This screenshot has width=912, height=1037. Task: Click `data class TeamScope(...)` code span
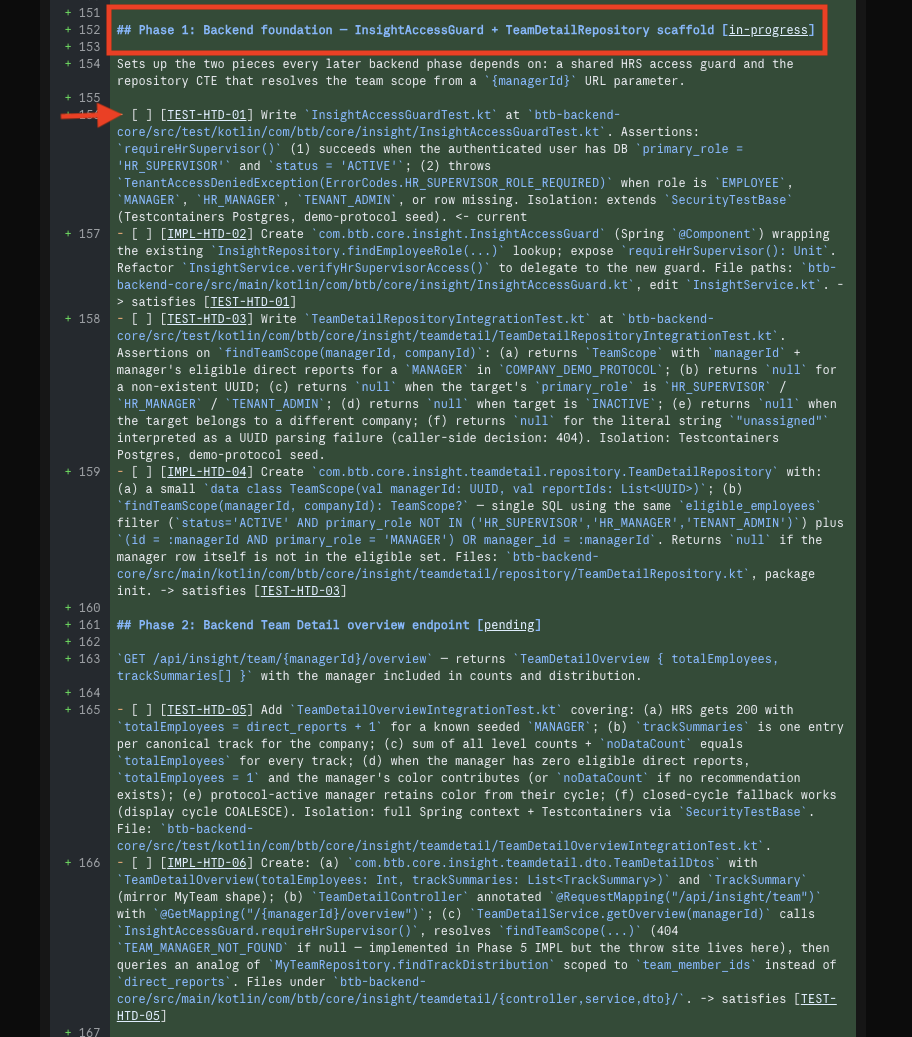(x=455, y=489)
